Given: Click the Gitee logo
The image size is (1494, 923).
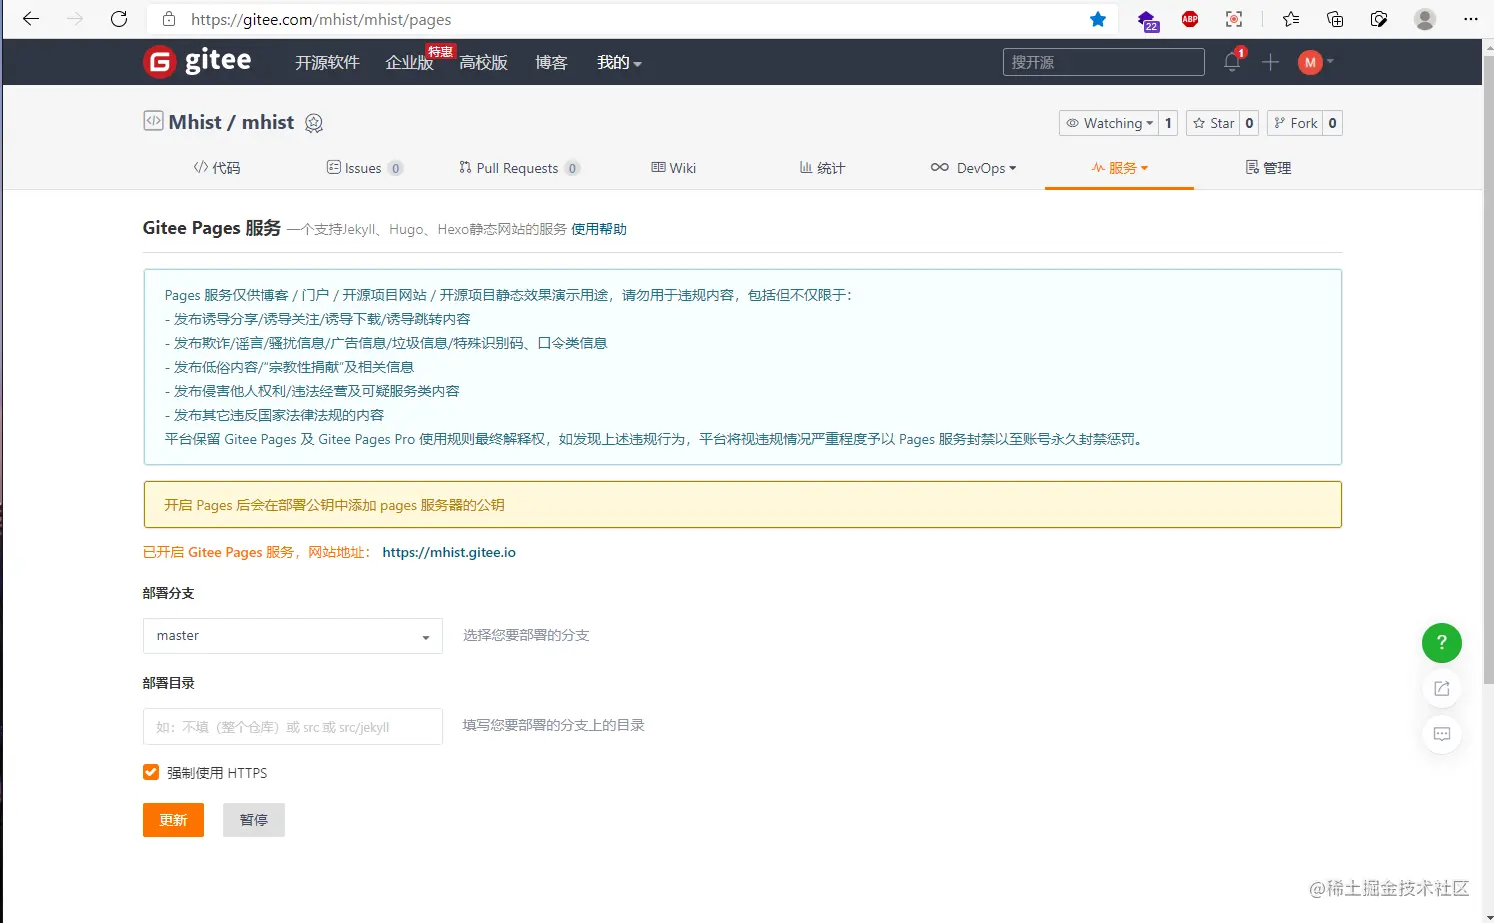Looking at the screenshot, I should 198,61.
